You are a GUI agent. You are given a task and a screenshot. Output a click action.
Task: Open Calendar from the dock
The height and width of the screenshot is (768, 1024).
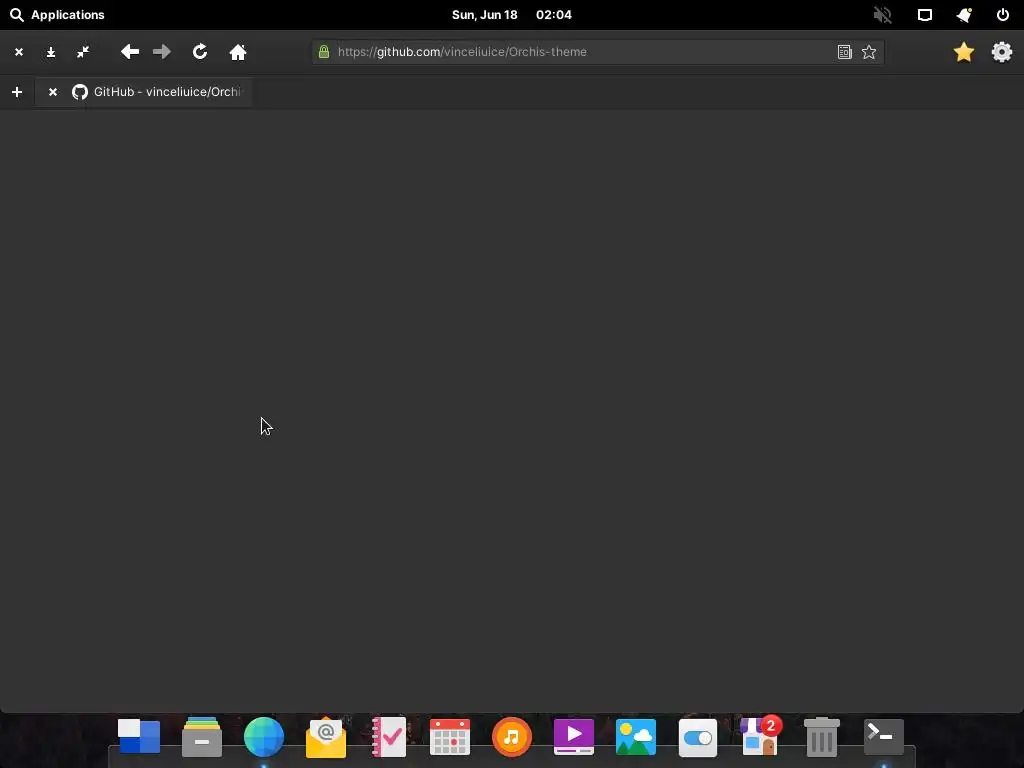[450, 737]
